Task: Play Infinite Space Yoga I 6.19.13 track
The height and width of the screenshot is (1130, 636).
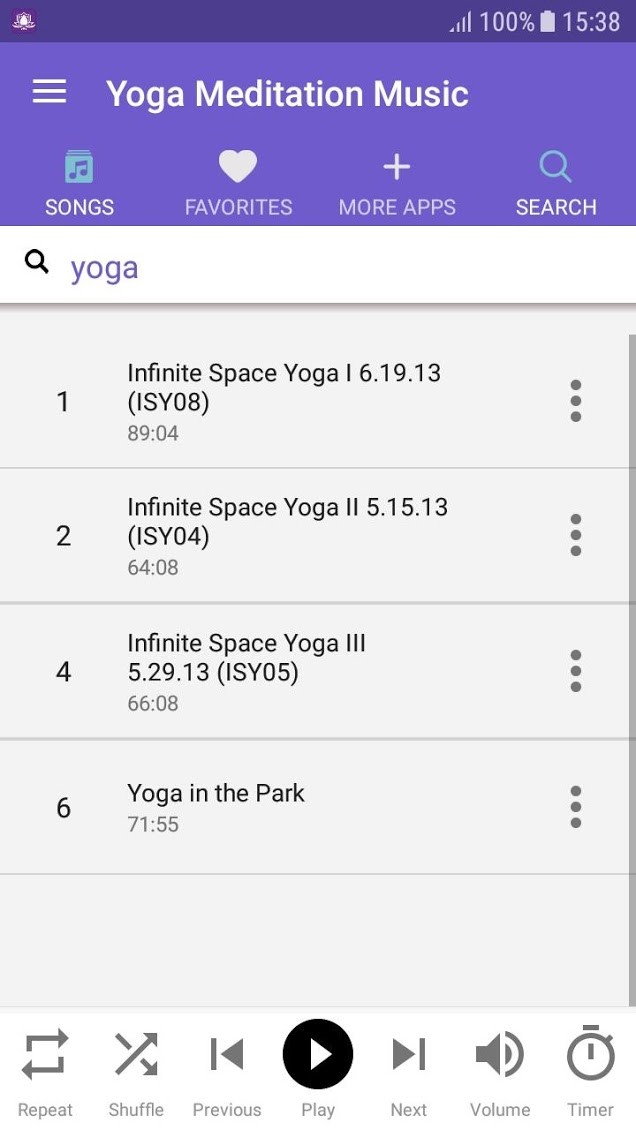Action: [300, 401]
